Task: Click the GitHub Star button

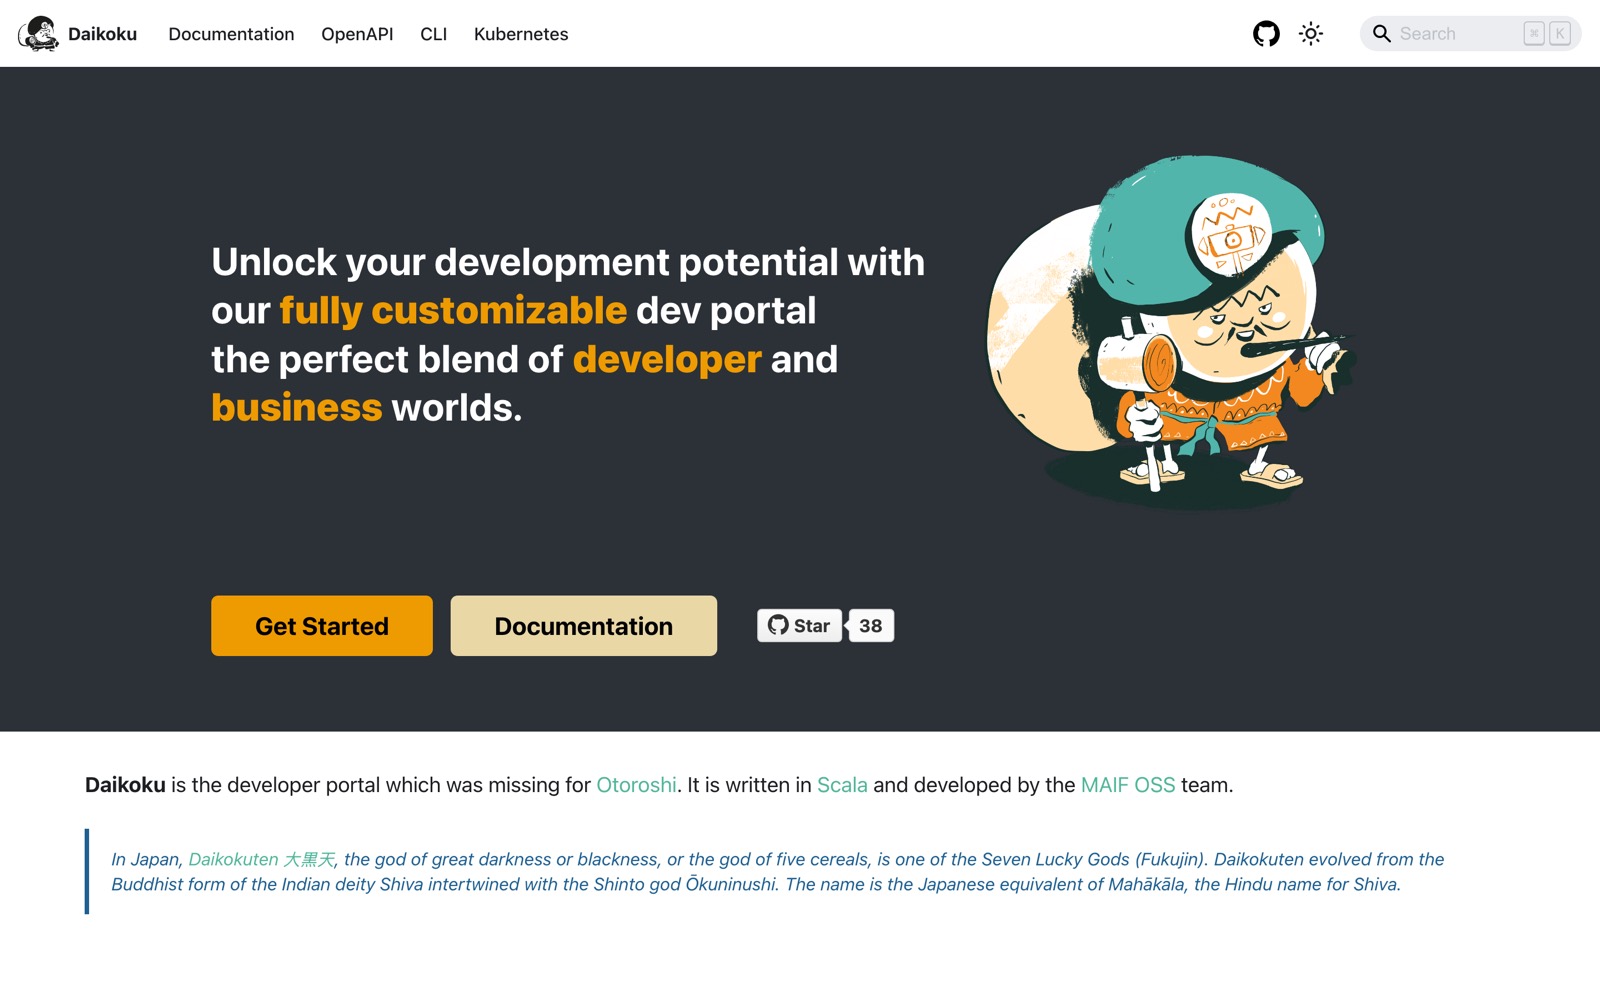Action: tap(799, 626)
